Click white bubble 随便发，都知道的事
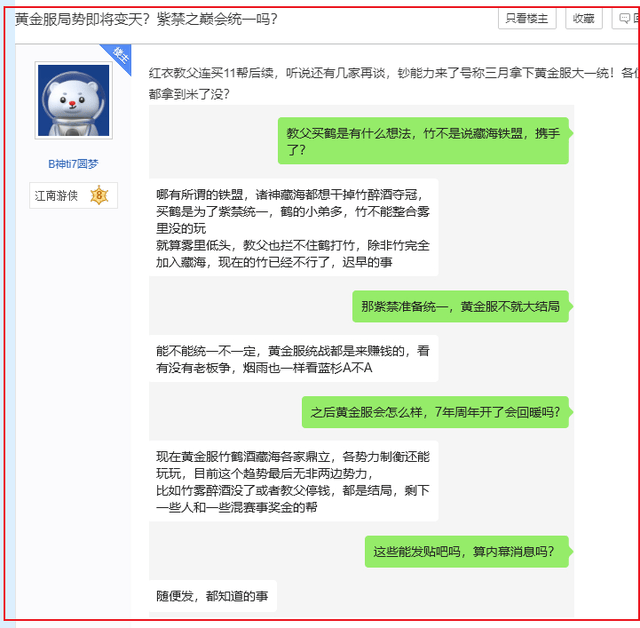Viewport: 640px width, 628px height. click(x=213, y=596)
